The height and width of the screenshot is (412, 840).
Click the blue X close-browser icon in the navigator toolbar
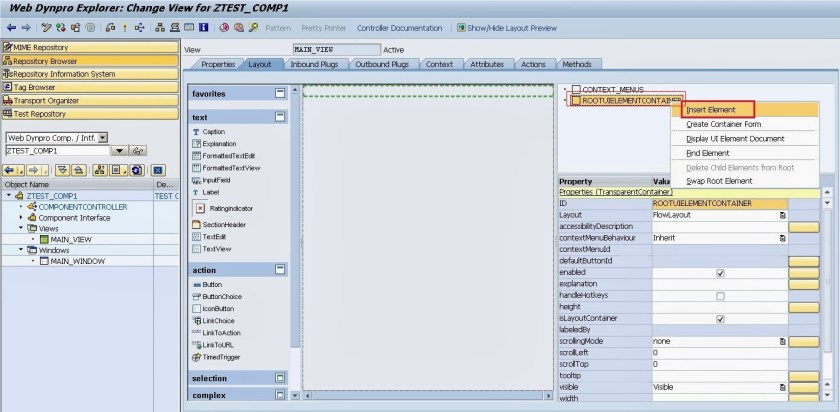[158, 170]
